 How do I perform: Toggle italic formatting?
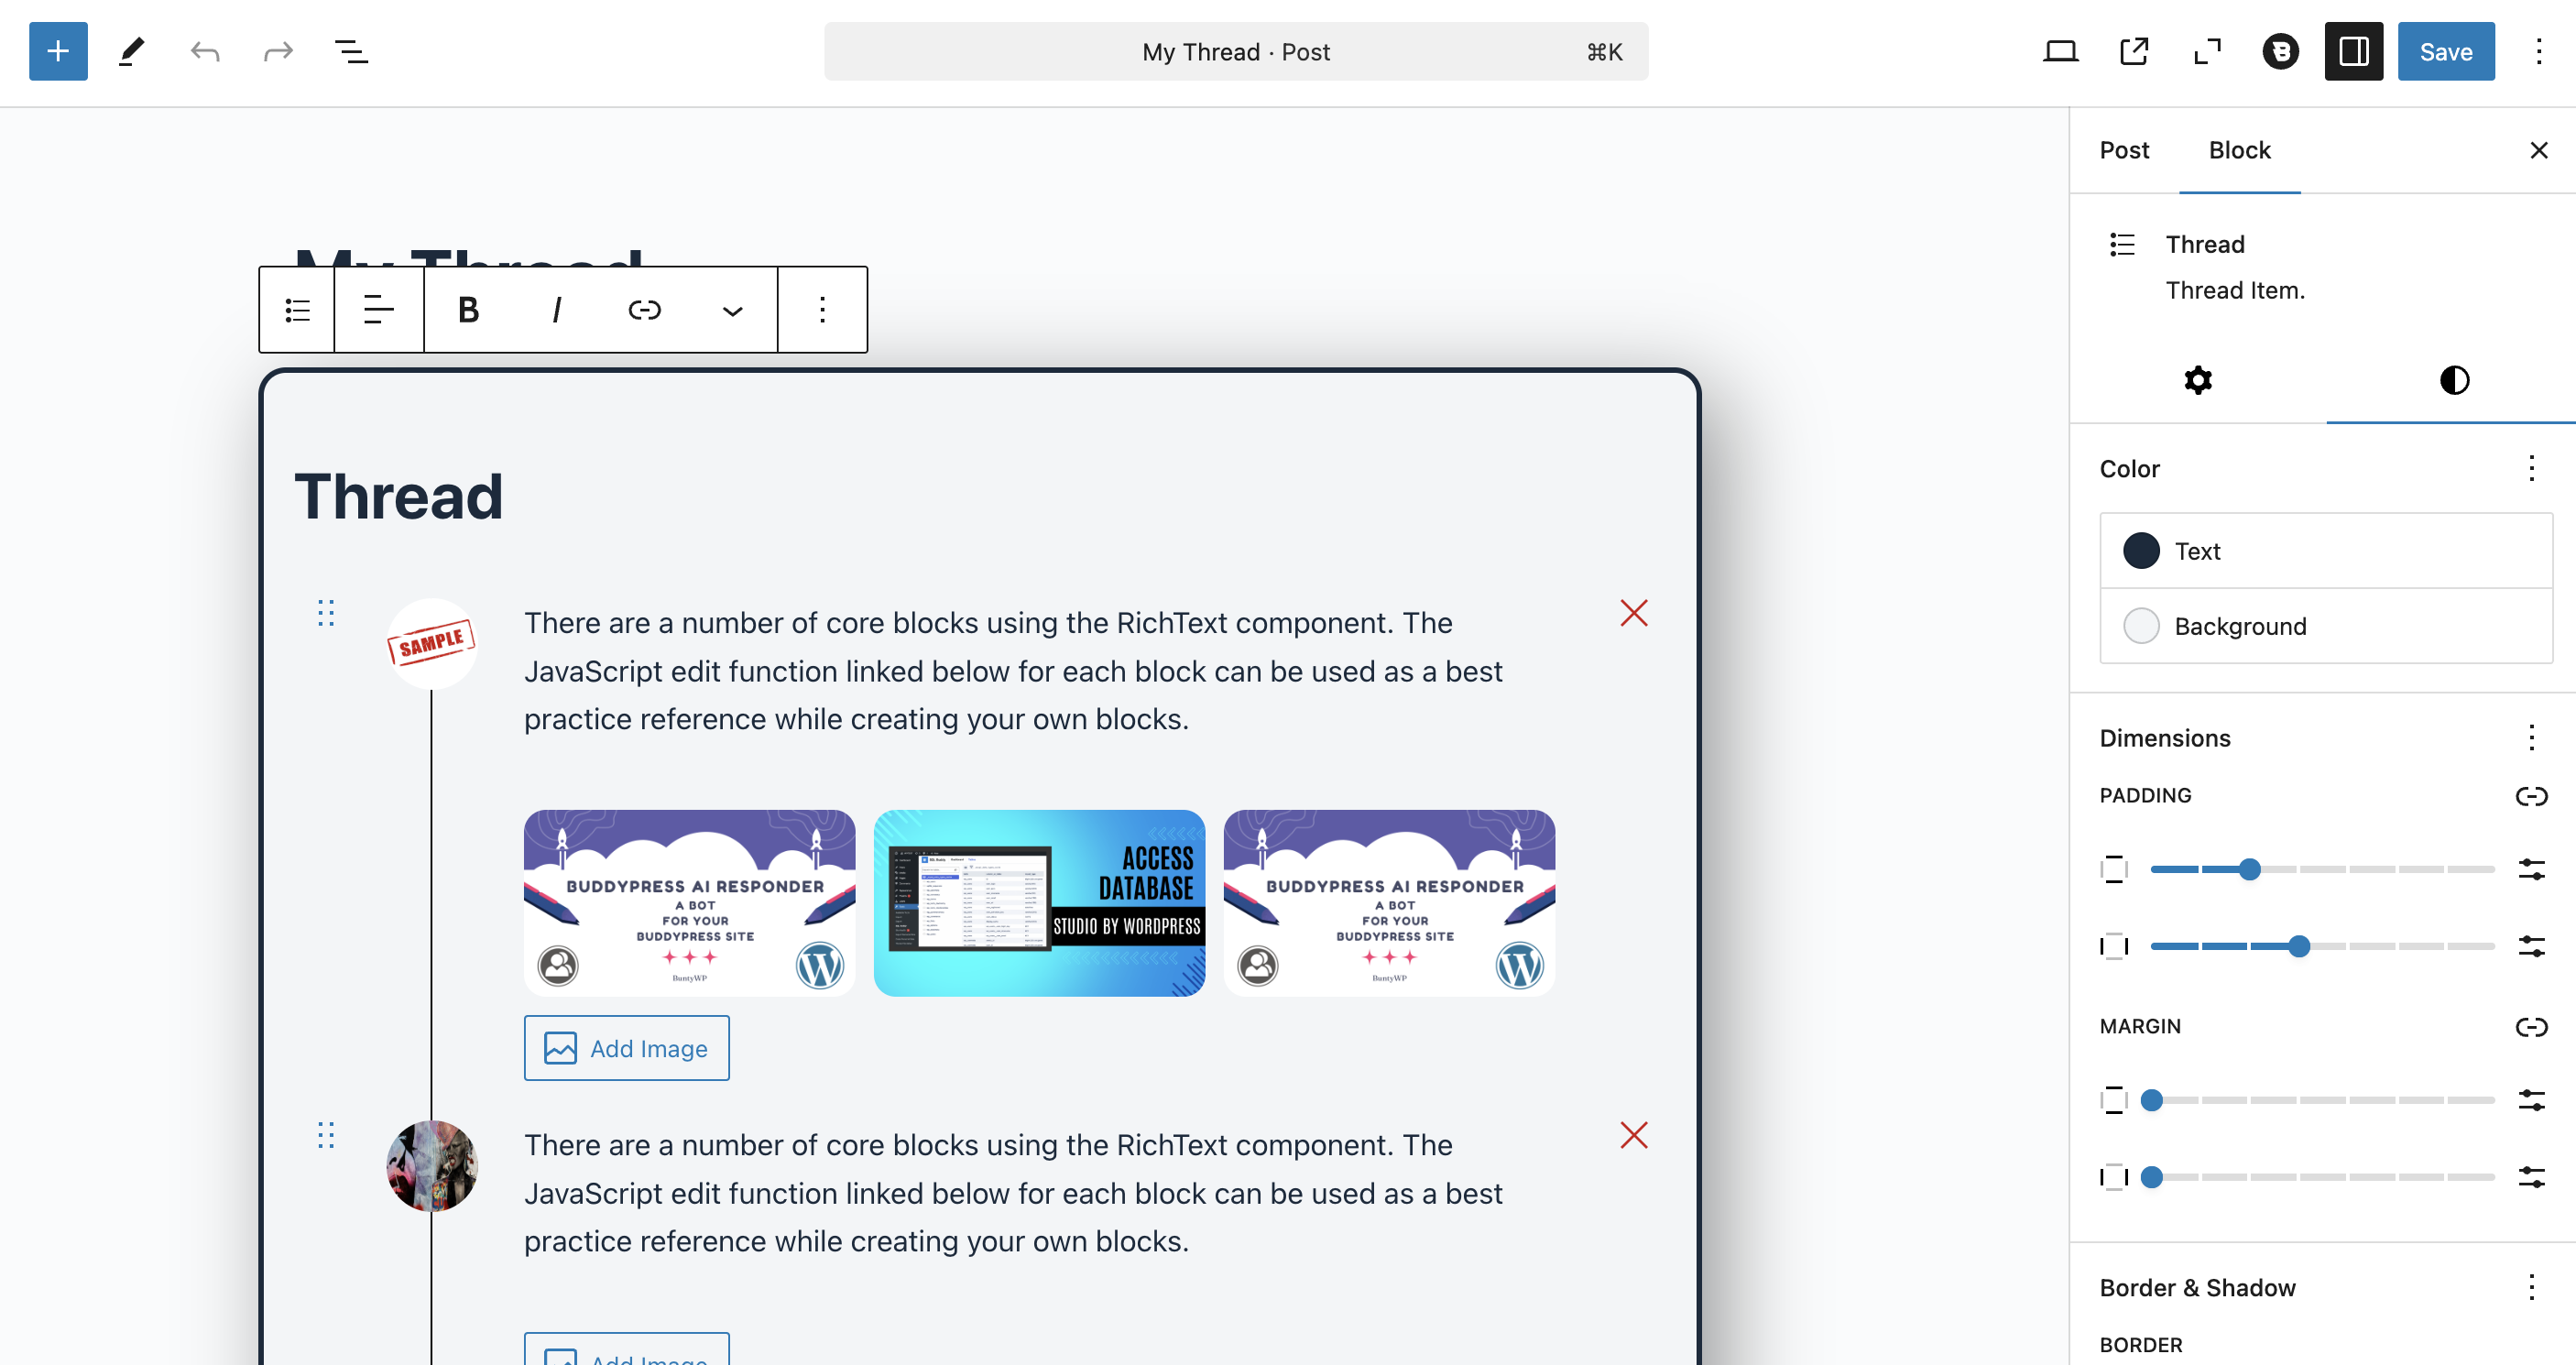556,310
